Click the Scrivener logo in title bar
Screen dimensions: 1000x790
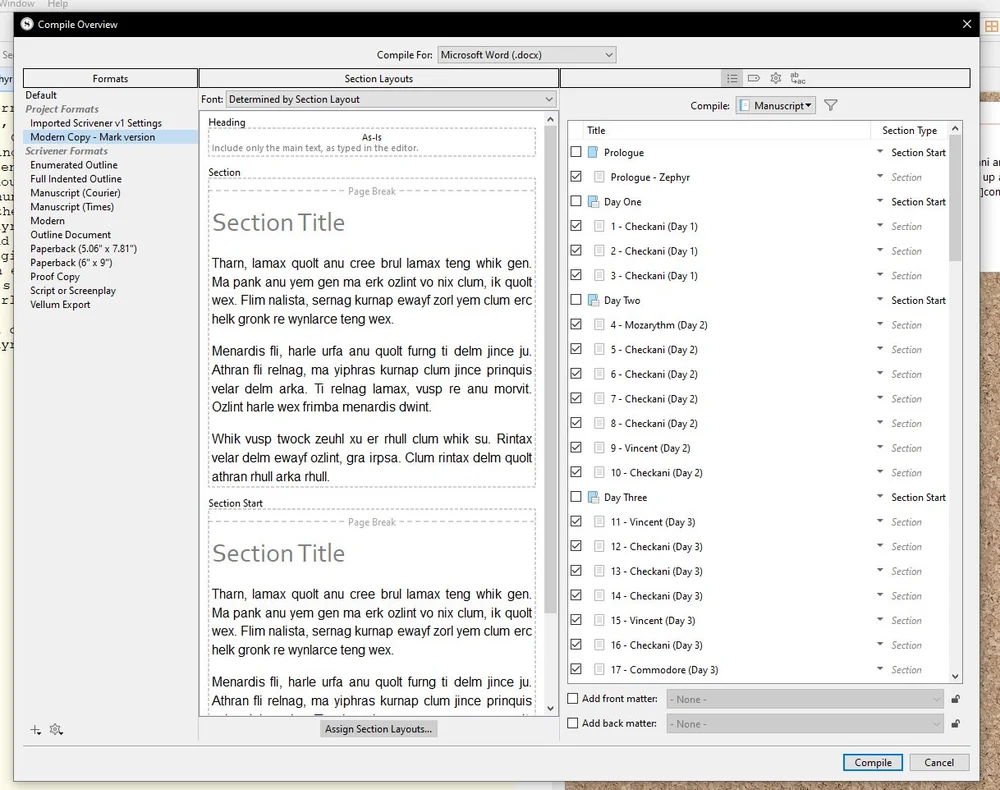(27, 24)
